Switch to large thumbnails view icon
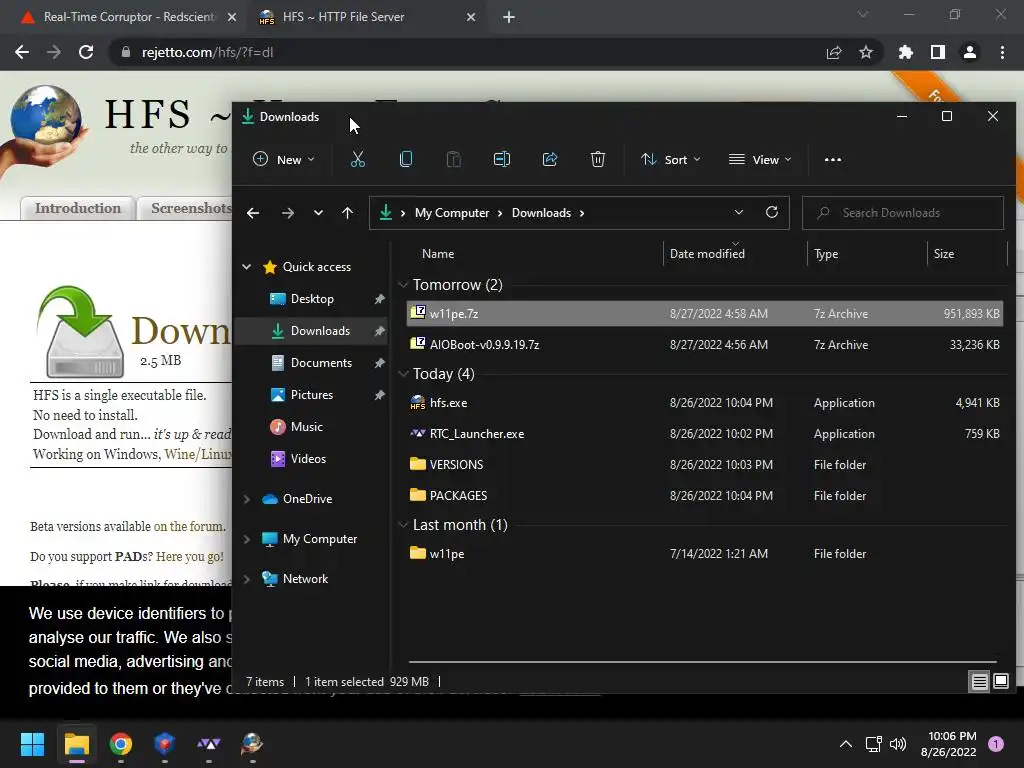 [x=1000, y=682]
